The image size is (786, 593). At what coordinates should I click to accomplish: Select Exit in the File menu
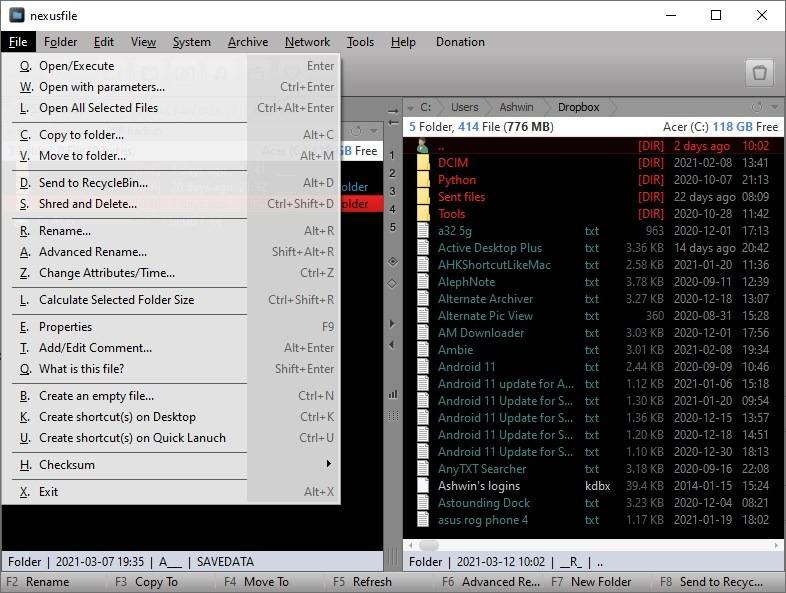tap(171, 492)
